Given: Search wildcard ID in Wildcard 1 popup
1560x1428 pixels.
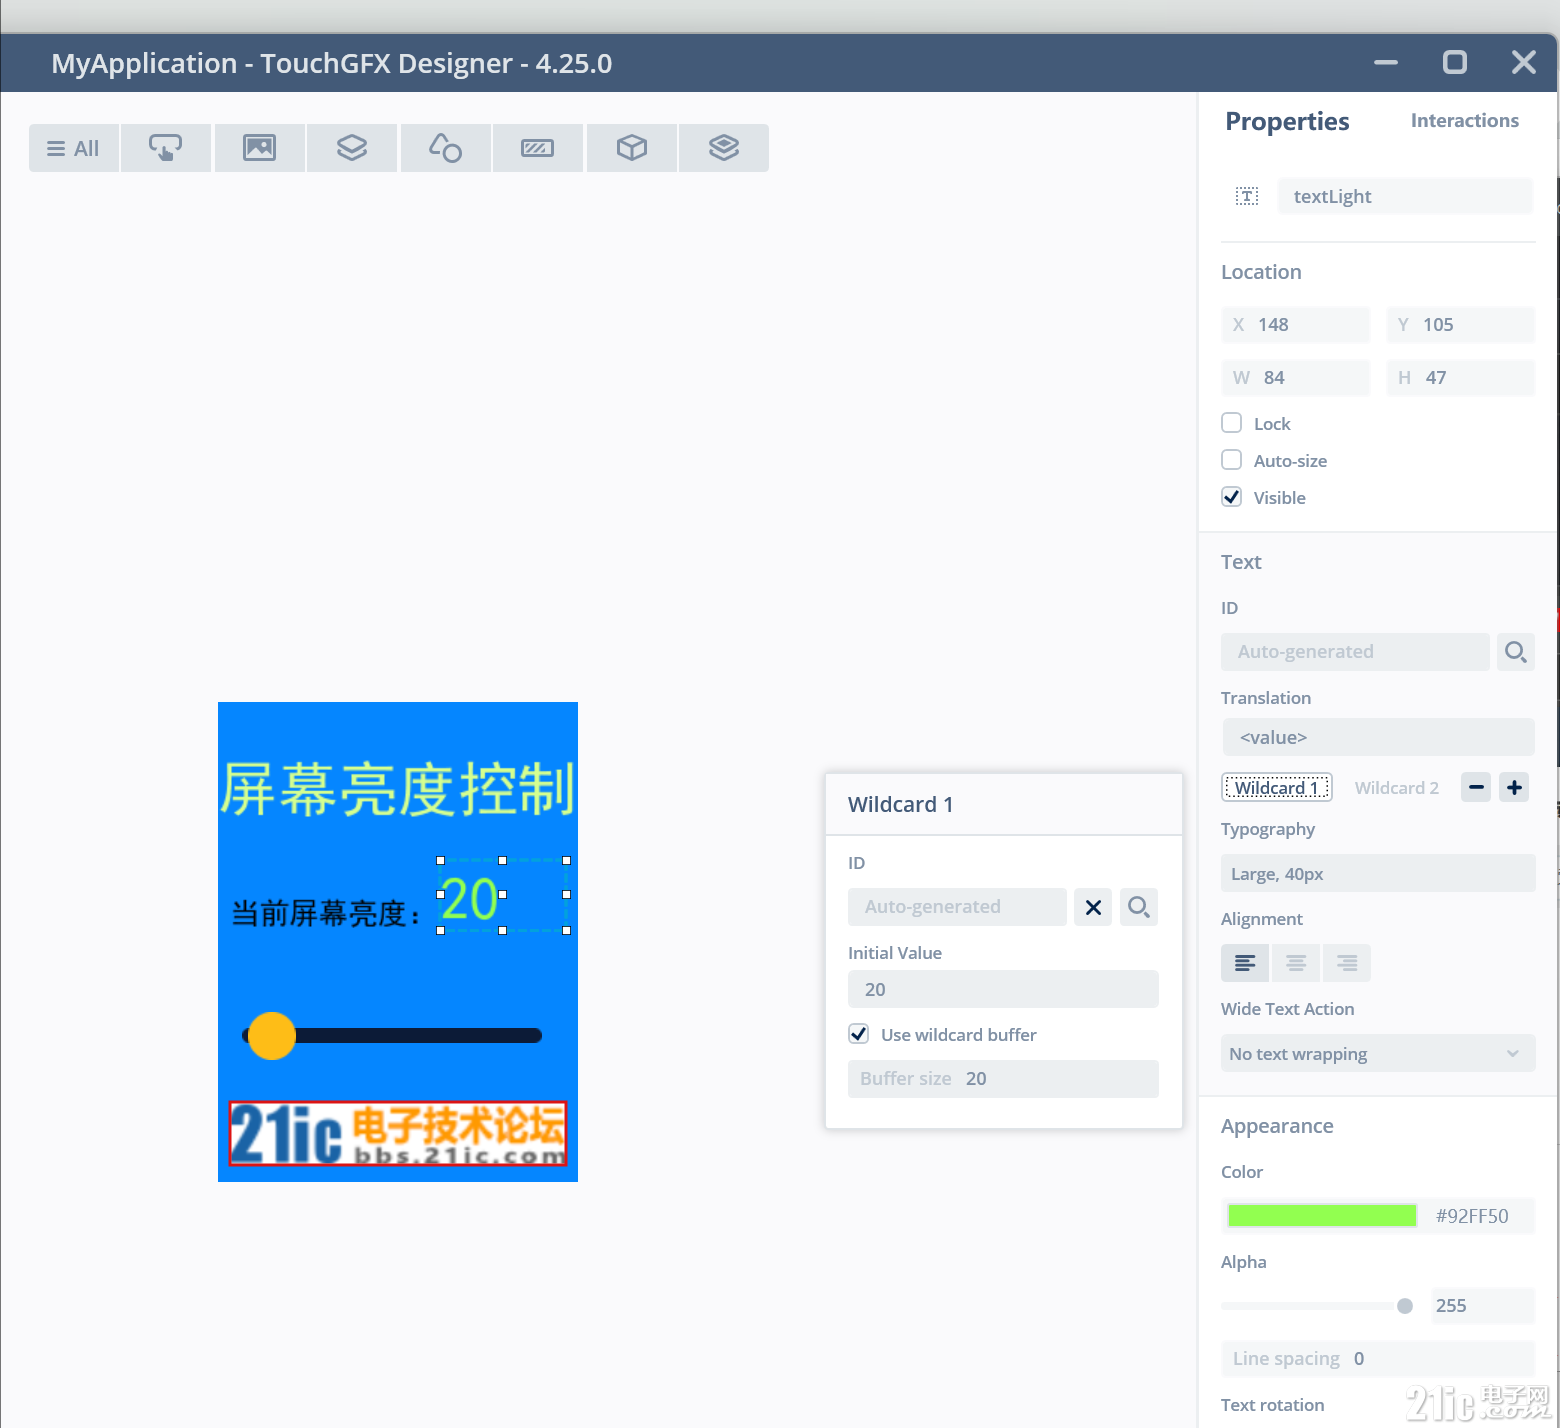Looking at the screenshot, I should [1139, 907].
